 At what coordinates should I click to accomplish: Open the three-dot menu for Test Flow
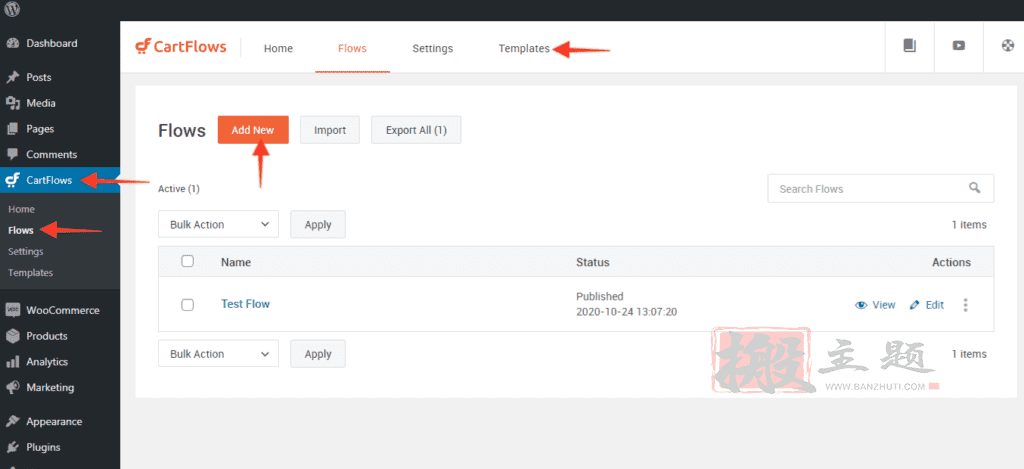coord(966,305)
